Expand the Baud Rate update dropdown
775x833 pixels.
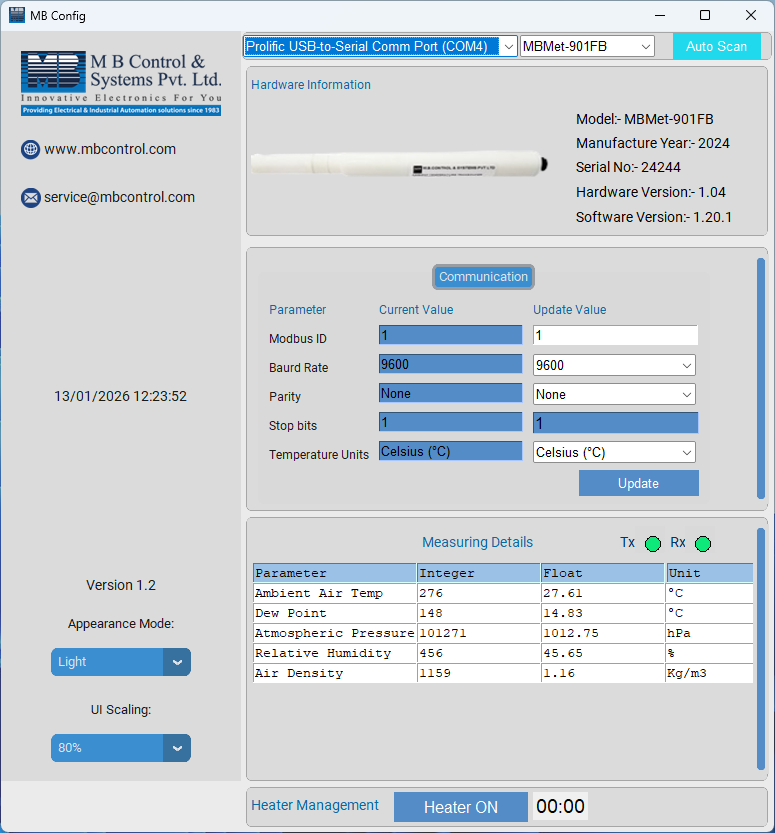click(614, 366)
